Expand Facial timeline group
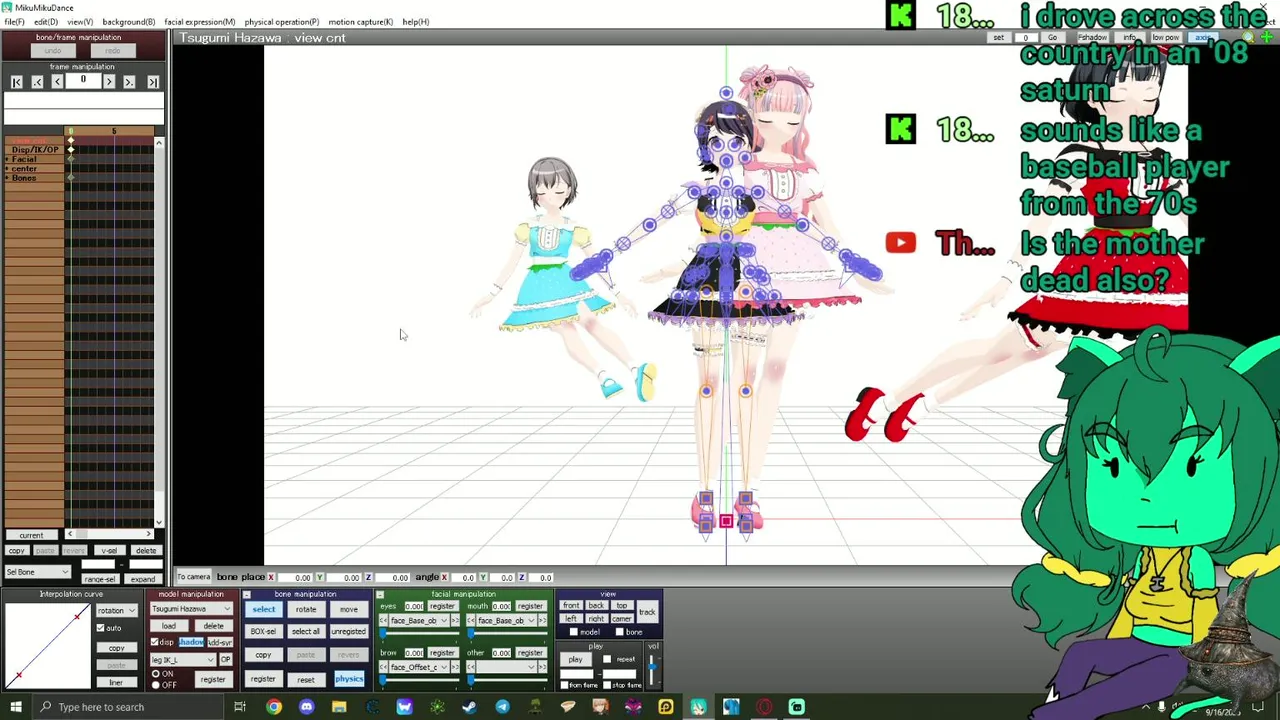1280x720 pixels. pyautogui.click(x=7, y=160)
